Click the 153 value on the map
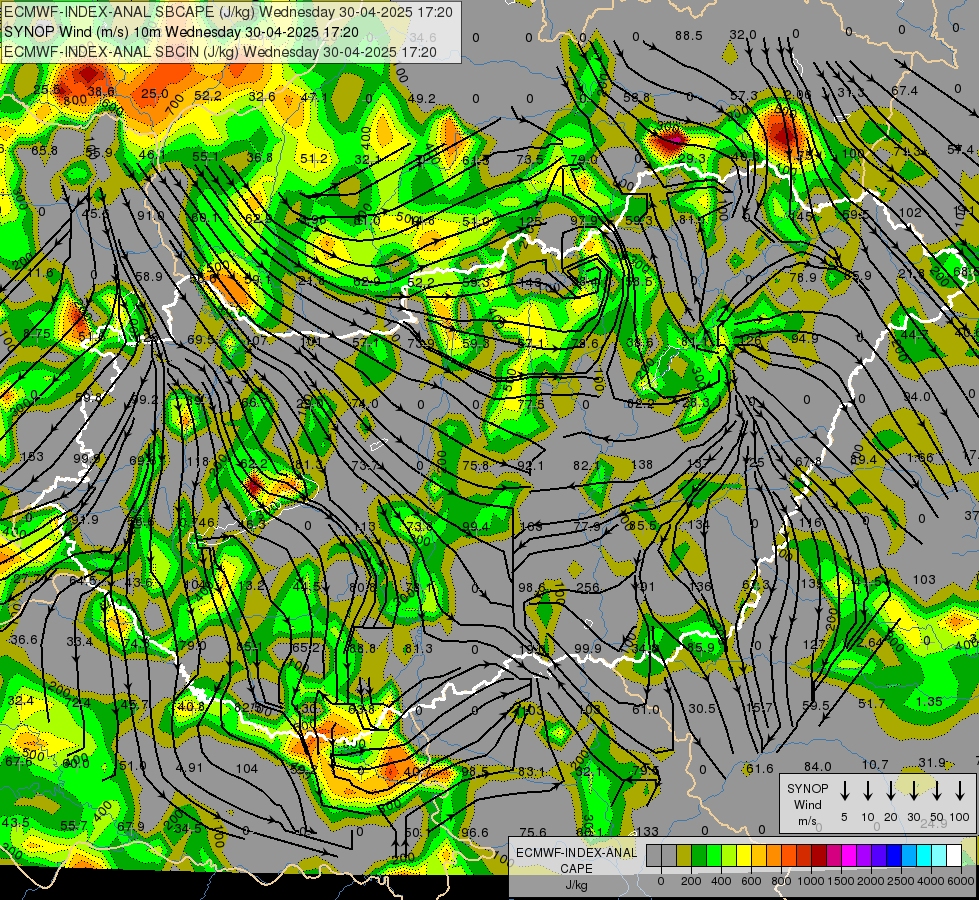The width and height of the screenshot is (979, 900). (x=32, y=457)
